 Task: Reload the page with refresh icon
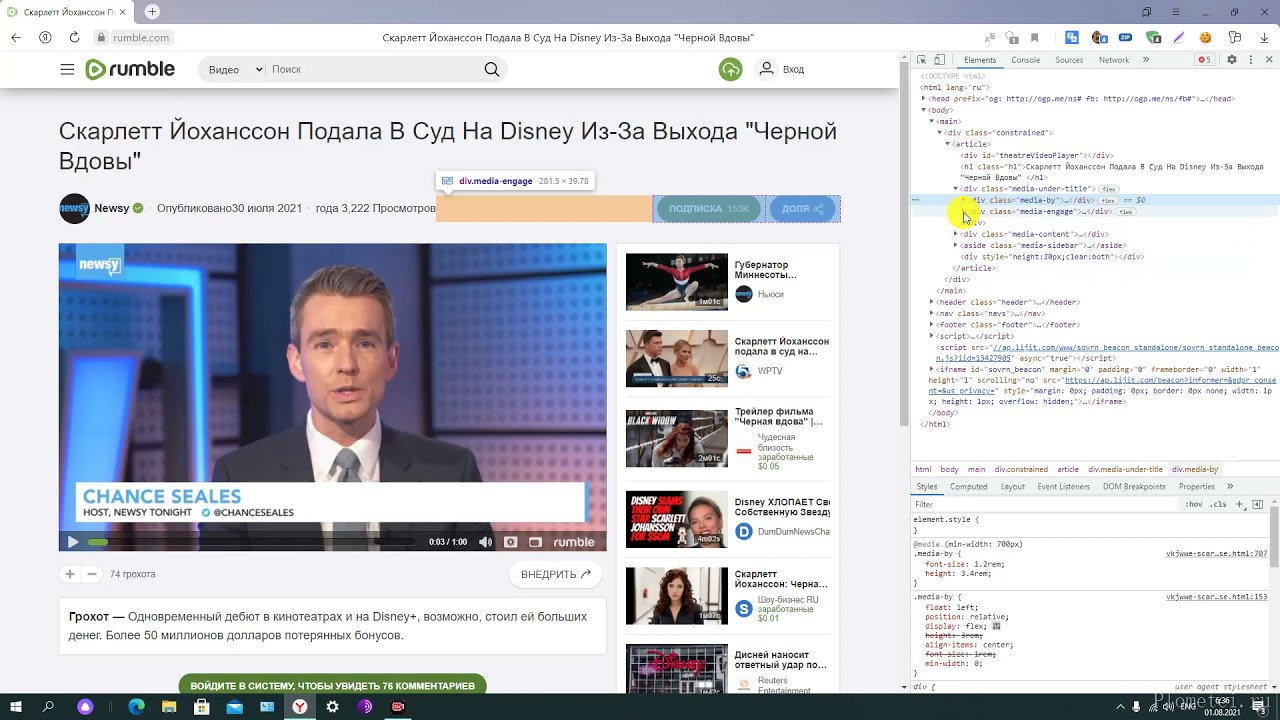(74, 37)
